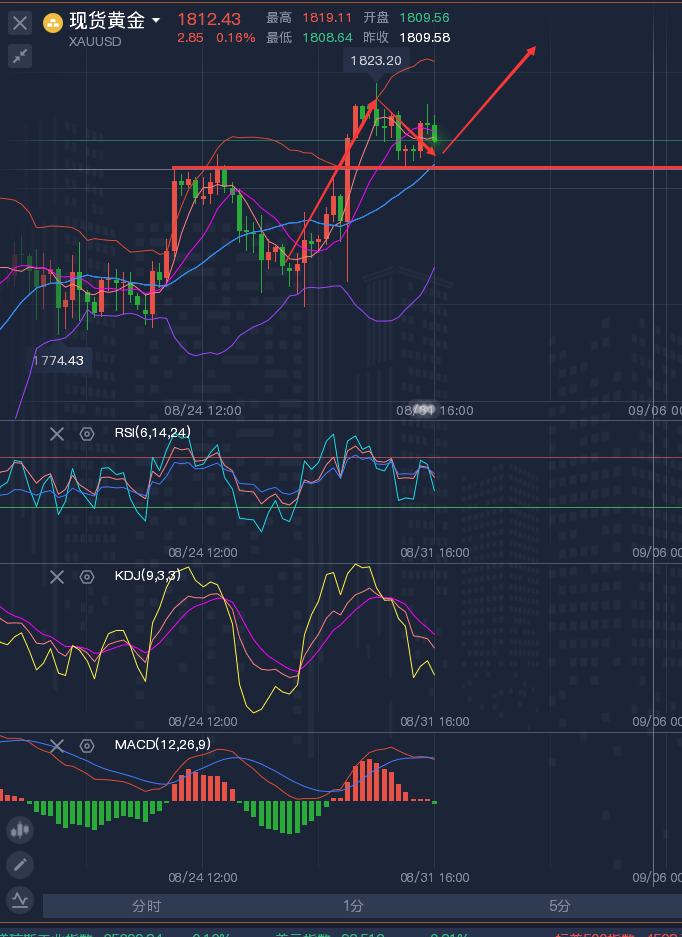Viewport: 682px width, 937px height.
Task: Switch to the 5分 timeframe tab
Action: point(560,906)
